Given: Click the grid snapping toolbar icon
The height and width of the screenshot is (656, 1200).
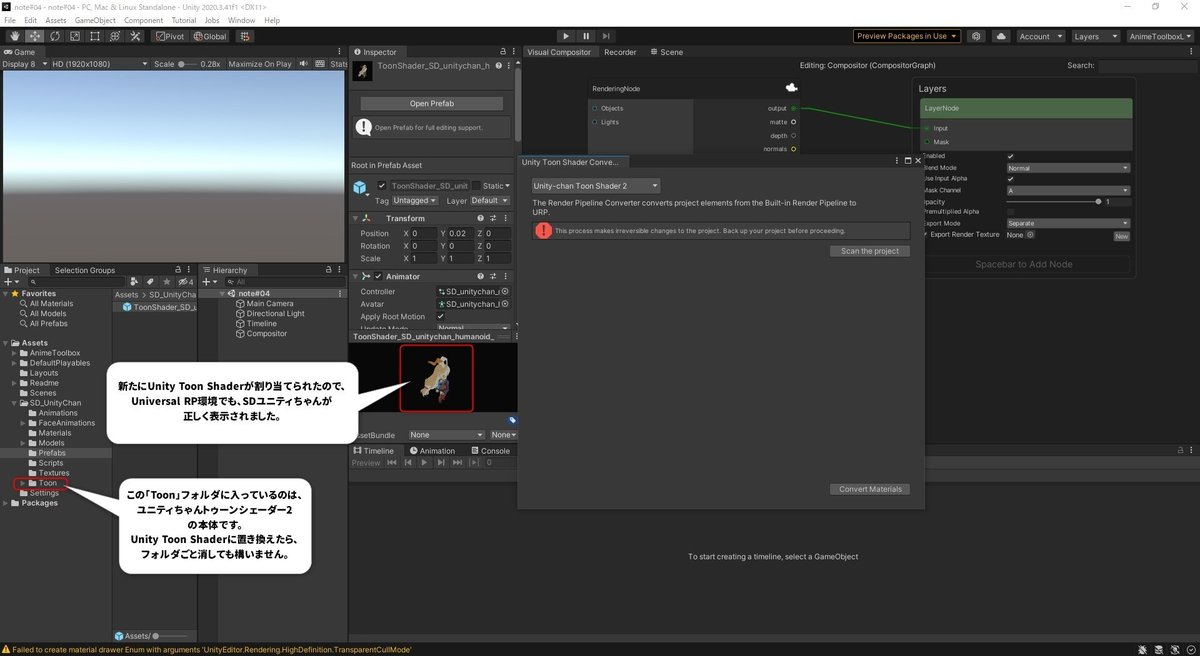Looking at the screenshot, I should [x=244, y=36].
